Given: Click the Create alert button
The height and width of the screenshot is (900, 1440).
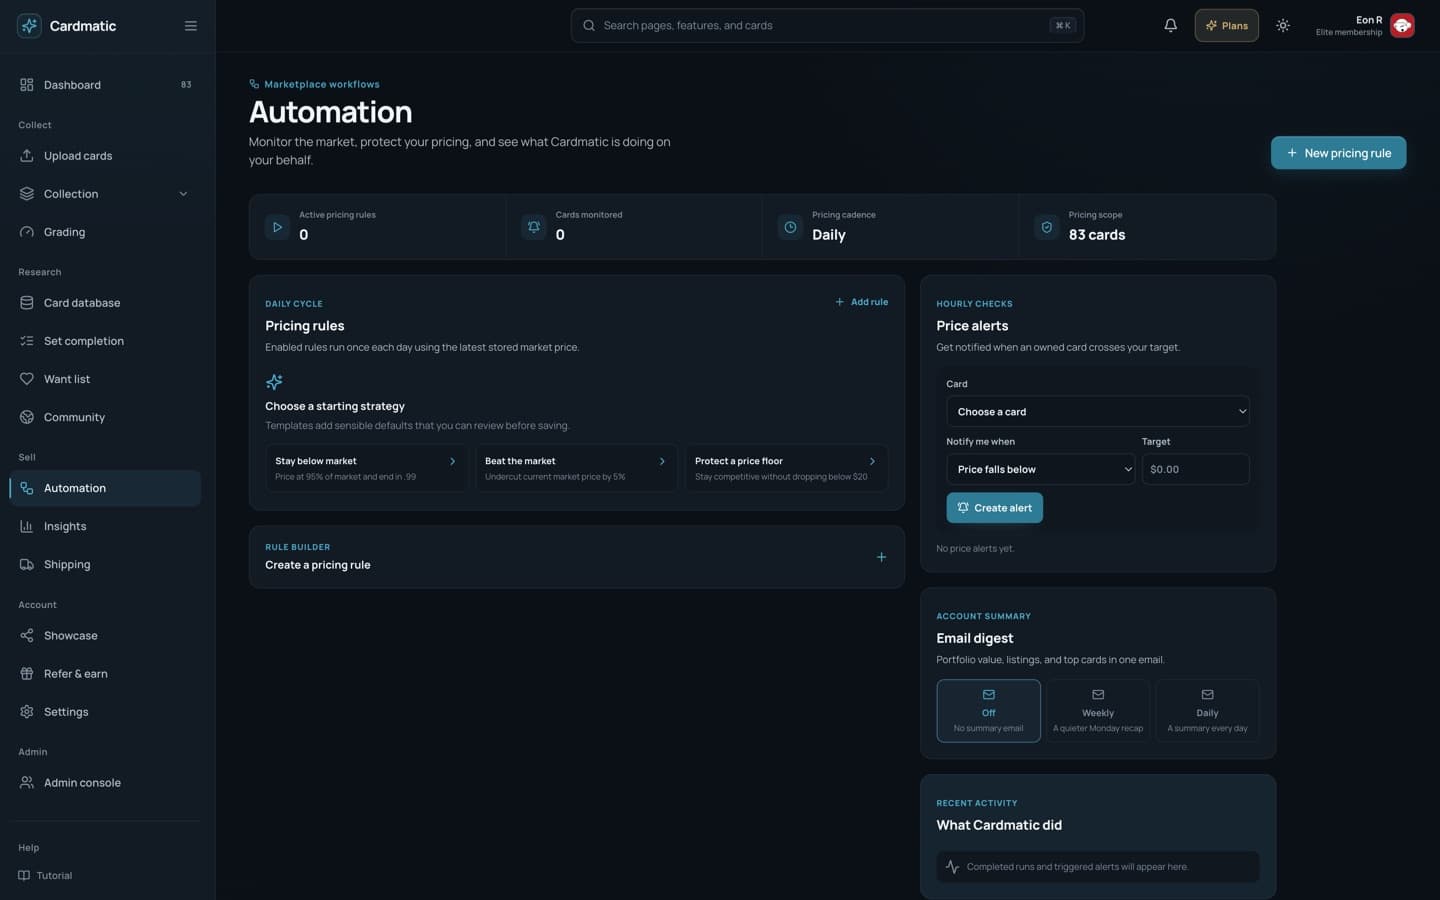Looking at the screenshot, I should 994,508.
